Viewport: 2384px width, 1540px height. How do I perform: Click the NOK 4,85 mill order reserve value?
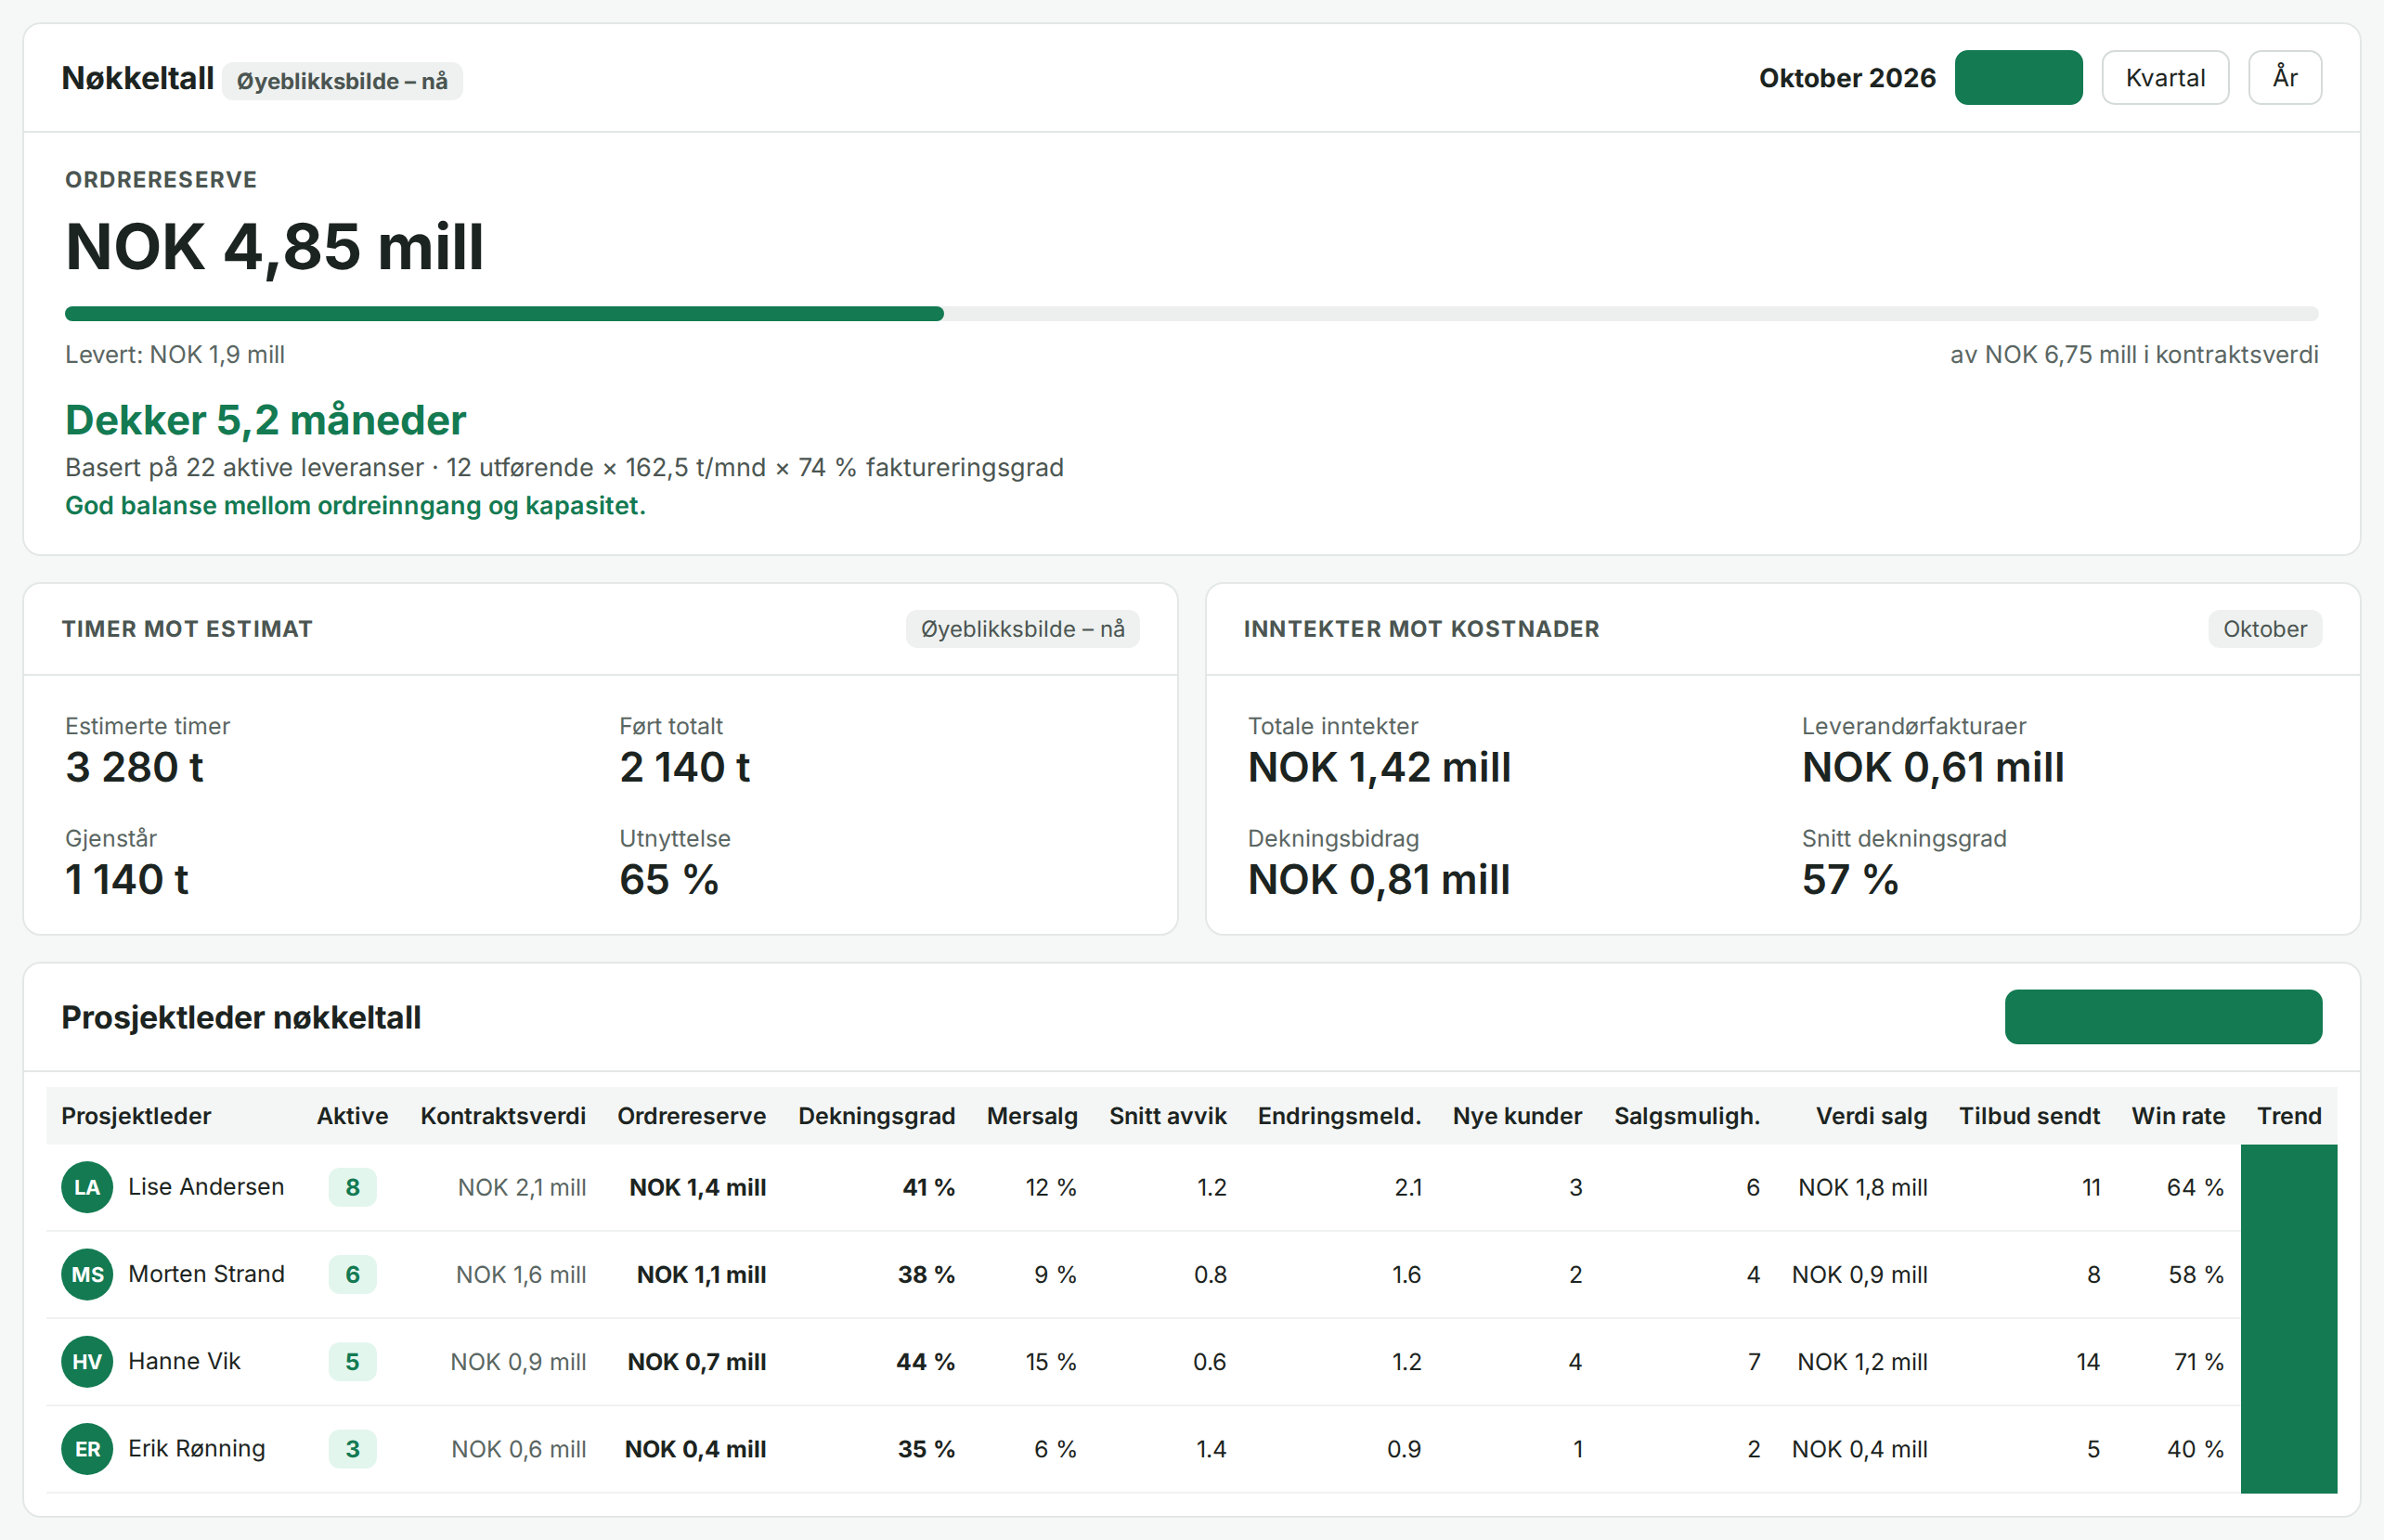(x=274, y=247)
